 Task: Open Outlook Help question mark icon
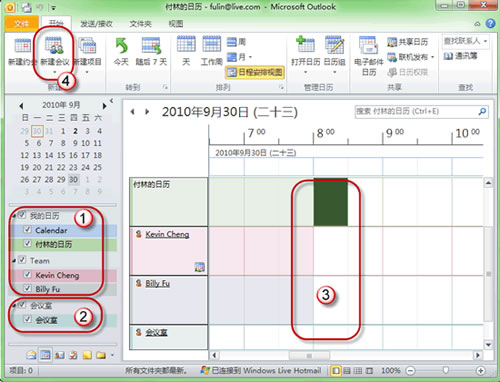pos(490,23)
